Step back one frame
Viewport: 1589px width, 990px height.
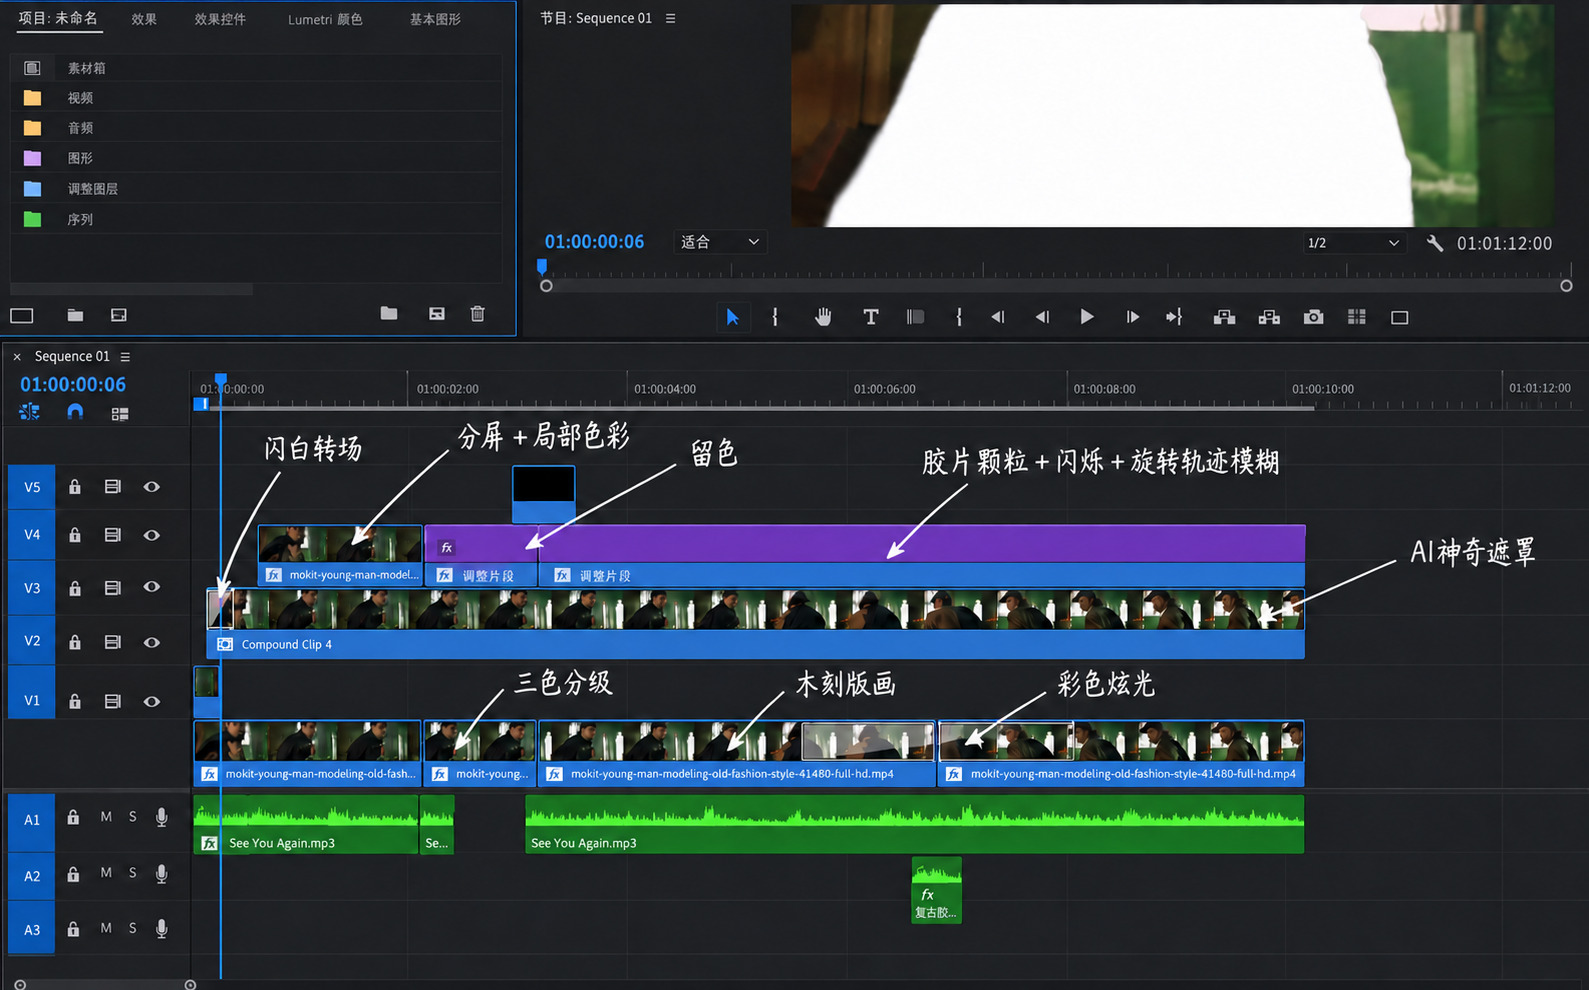click(1042, 317)
